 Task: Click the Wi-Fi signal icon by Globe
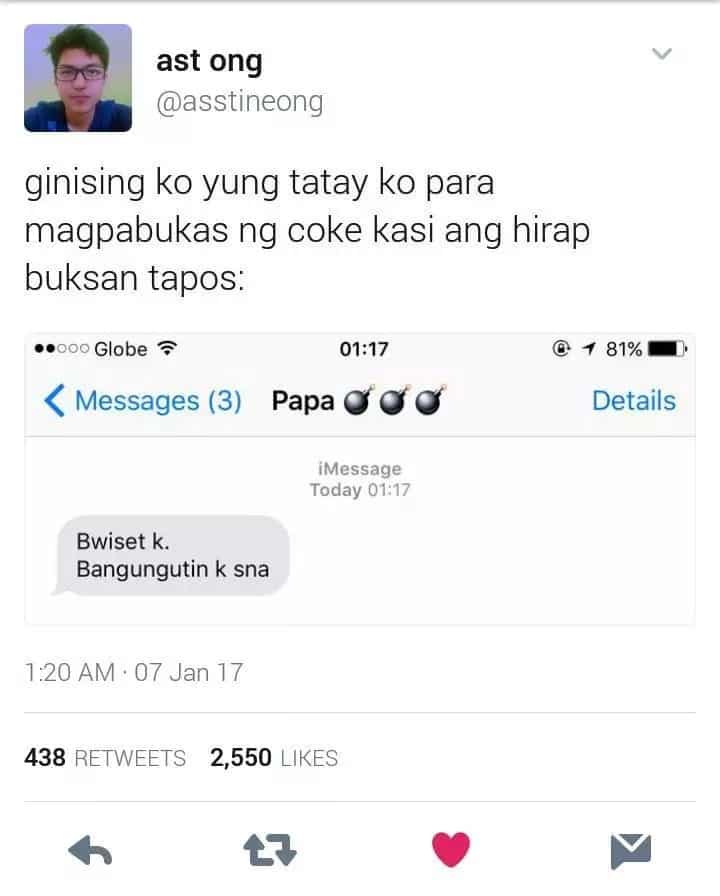(167, 348)
